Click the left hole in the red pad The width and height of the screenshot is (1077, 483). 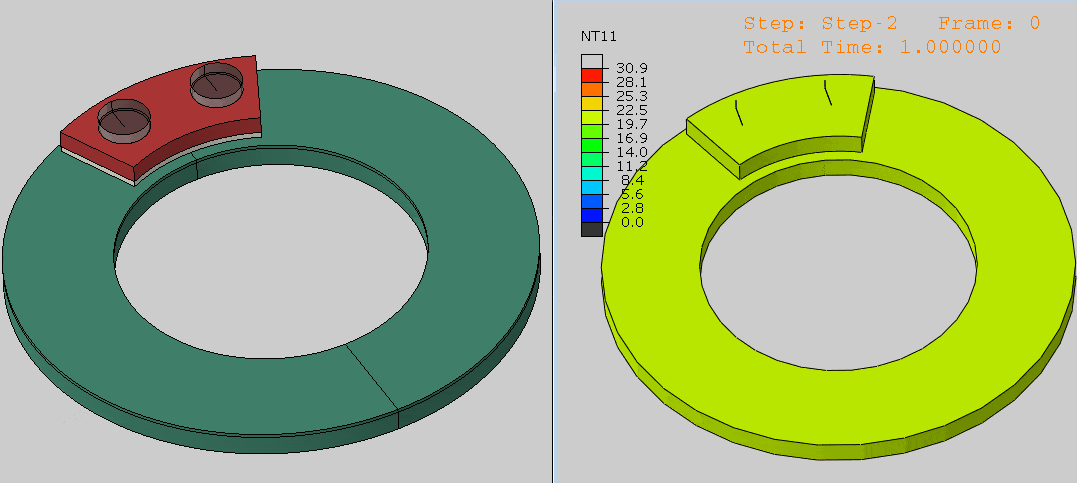point(123,118)
